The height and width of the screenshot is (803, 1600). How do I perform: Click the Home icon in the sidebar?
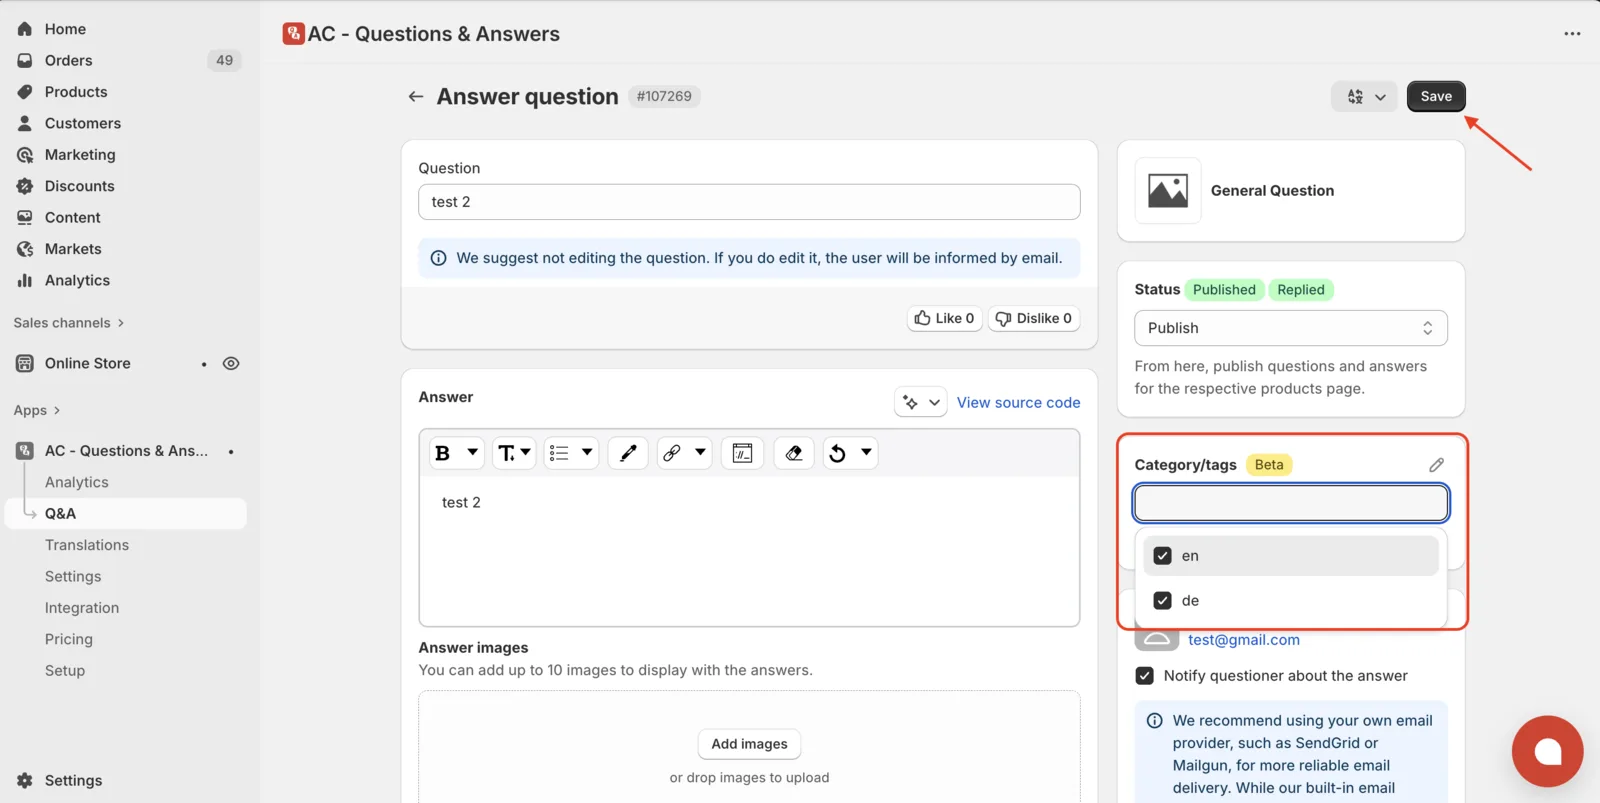[25, 29]
